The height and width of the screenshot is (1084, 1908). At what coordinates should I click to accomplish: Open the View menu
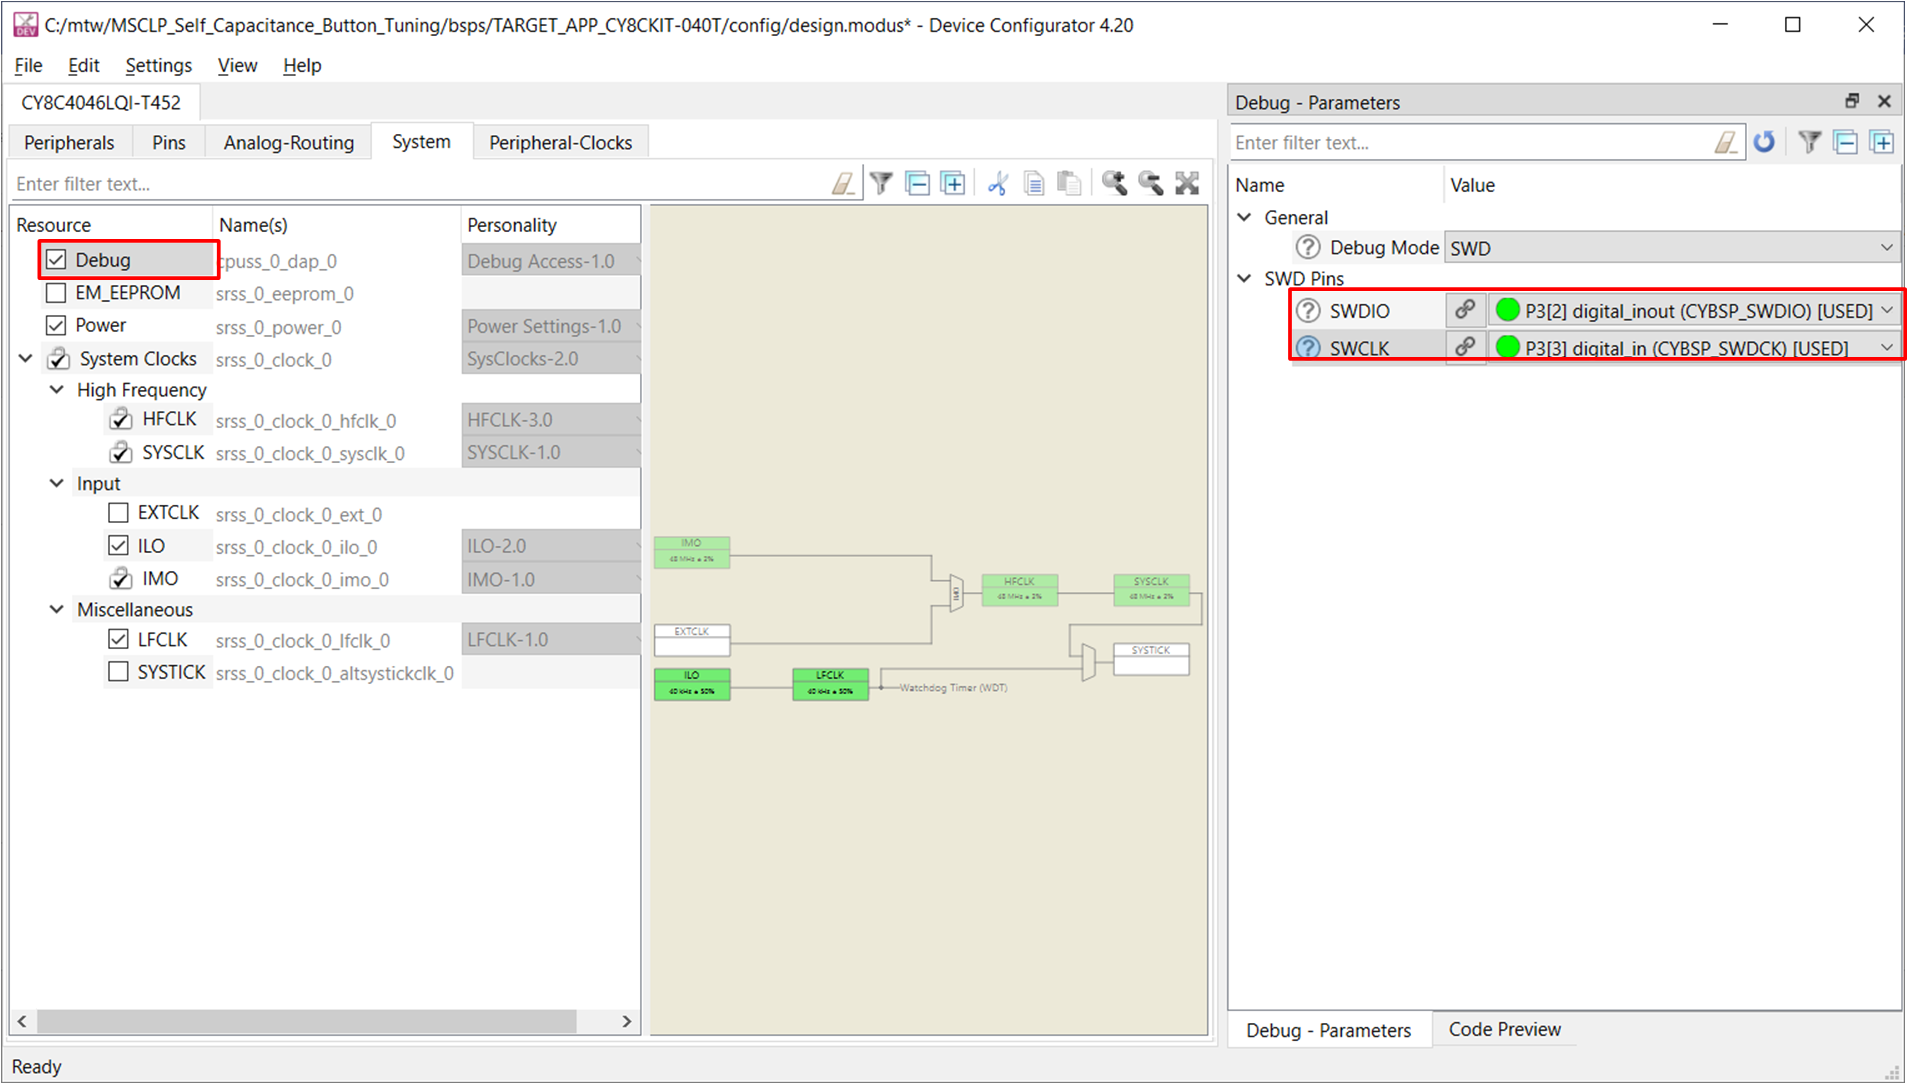click(x=237, y=65)
